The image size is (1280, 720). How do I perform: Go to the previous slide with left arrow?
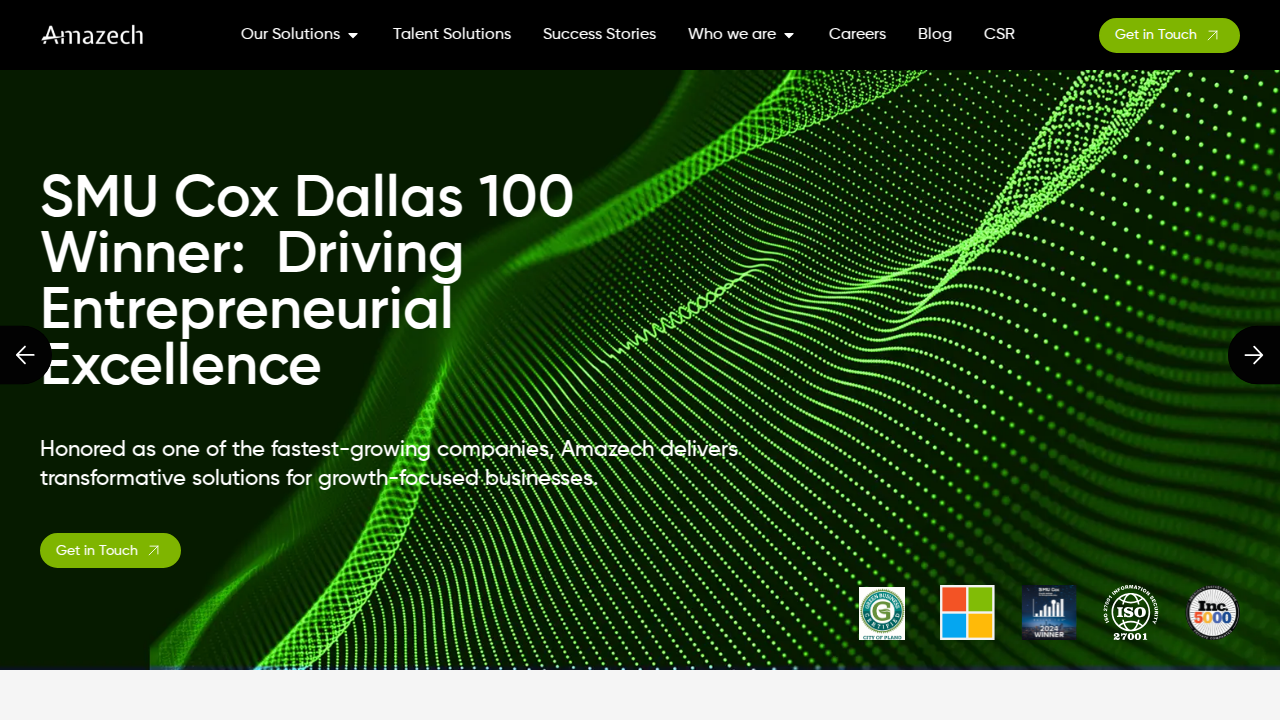[x=25, y=355]
